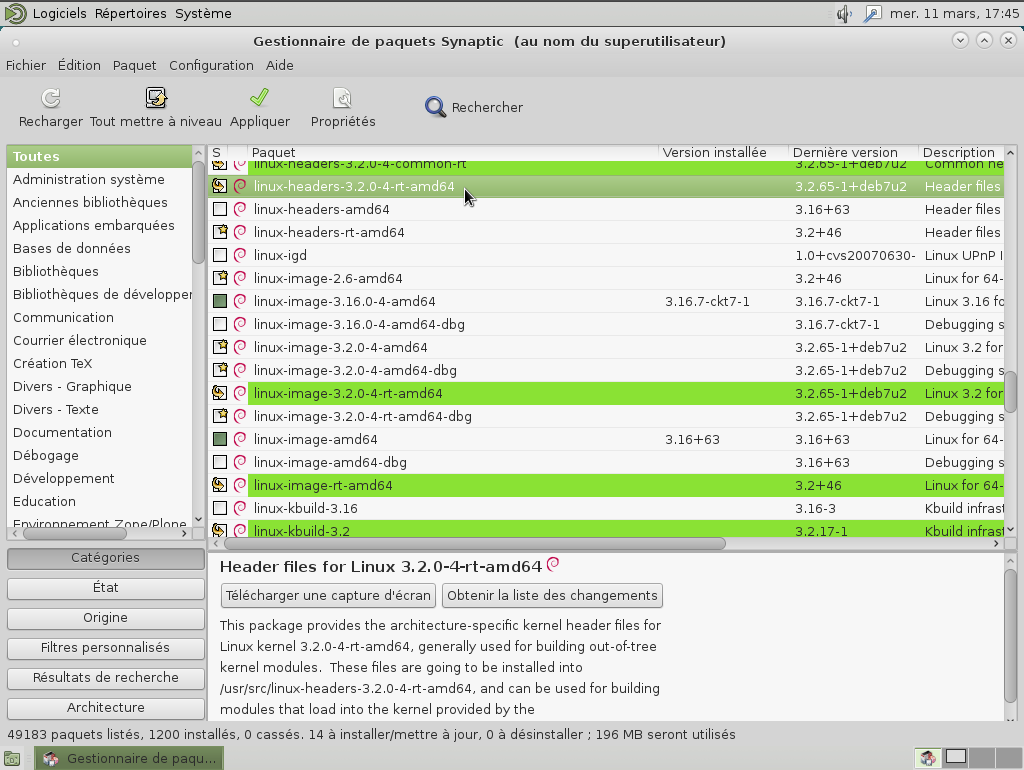This screenshot has width=1024, height=770.
Task: Toggle status box of linux-image-amd64-dbg
Action: 220,462
